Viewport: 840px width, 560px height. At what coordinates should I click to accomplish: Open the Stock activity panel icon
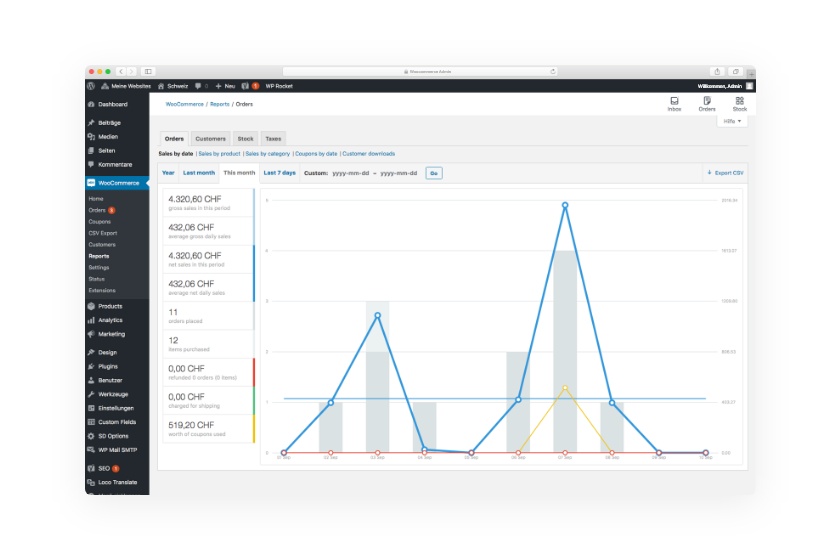pyautogui.click(x=739, y=104)
